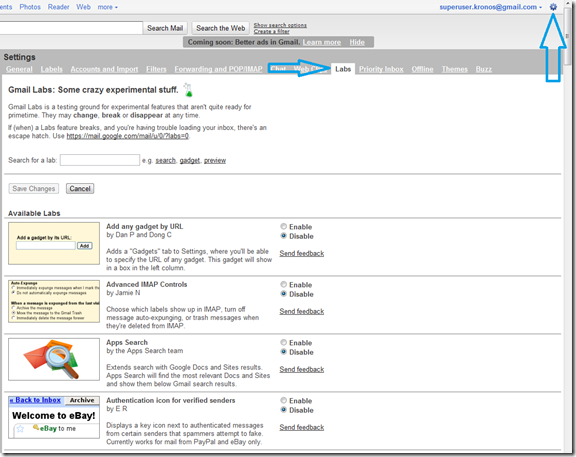576x457 pixels.
Task: Send feedback for Advanced IMAP Controls
Action: 302,312
